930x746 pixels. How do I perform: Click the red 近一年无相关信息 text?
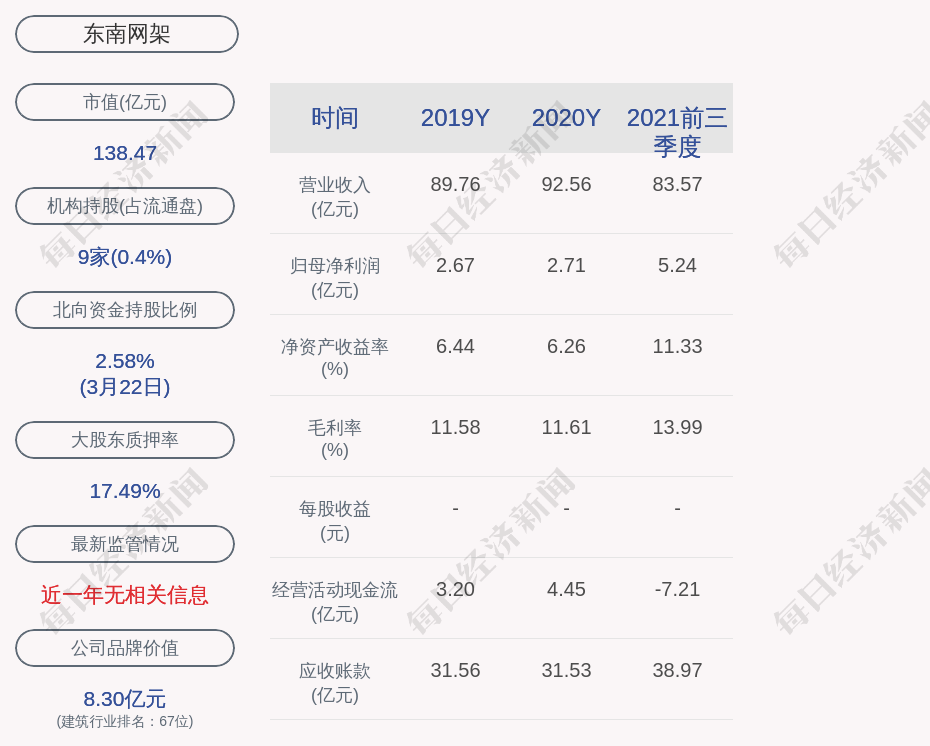click(x=125, y=595)
